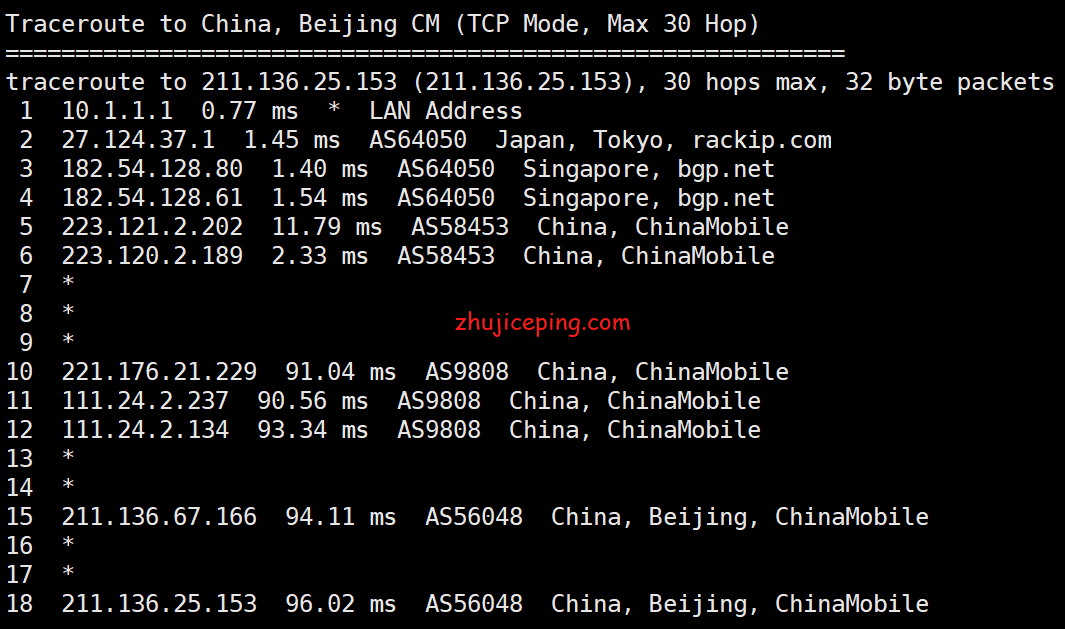Click AS9808 in the 111.24.2.237 row
The width and height of the screenshot is (1065, 629).
[439, 401]
